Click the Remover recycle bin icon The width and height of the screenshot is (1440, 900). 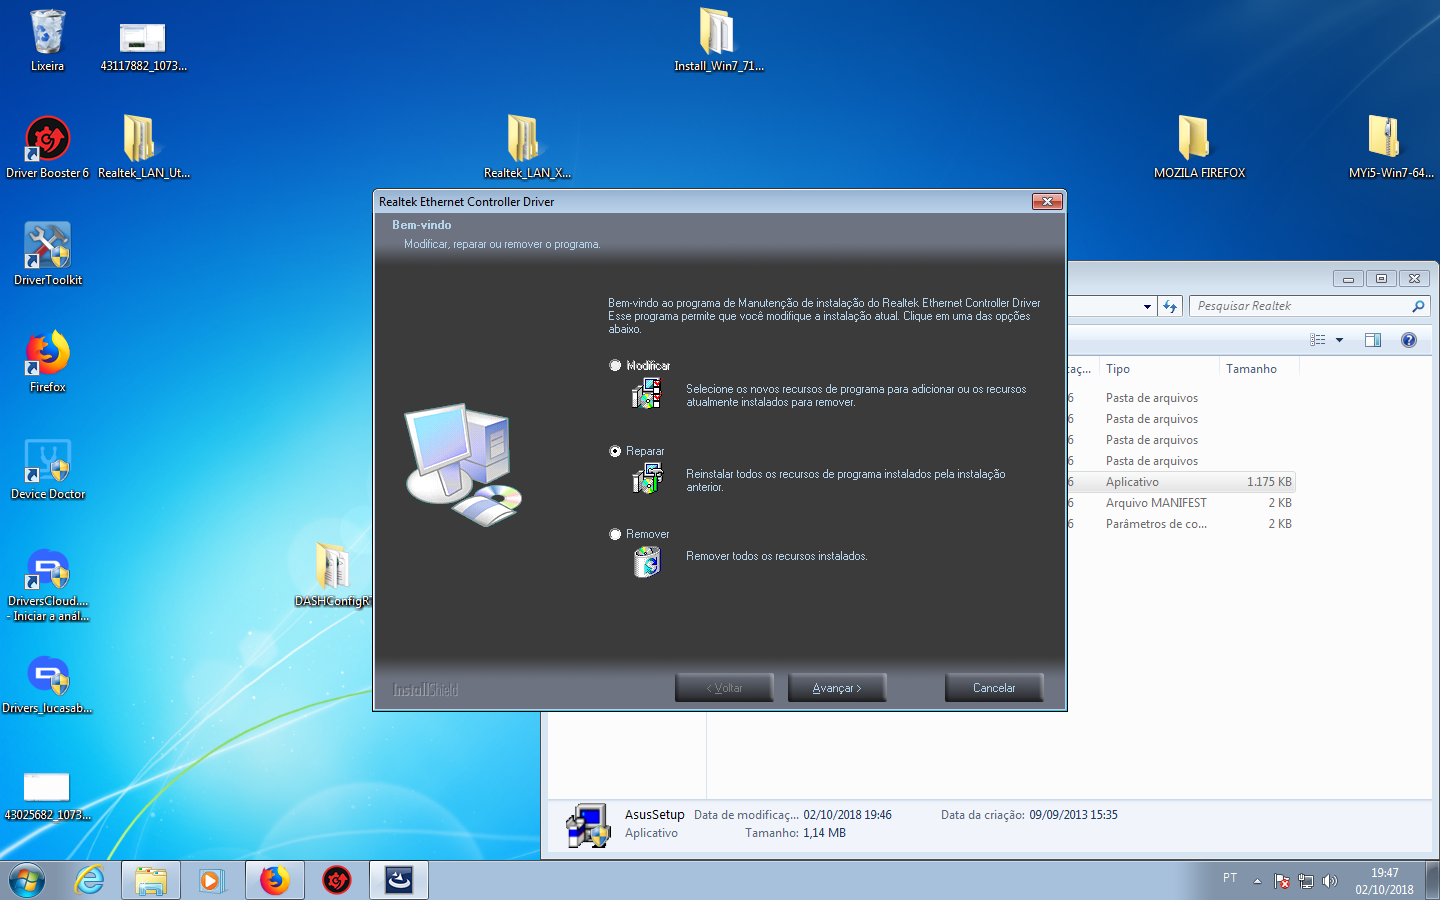(x=647, y=562)
